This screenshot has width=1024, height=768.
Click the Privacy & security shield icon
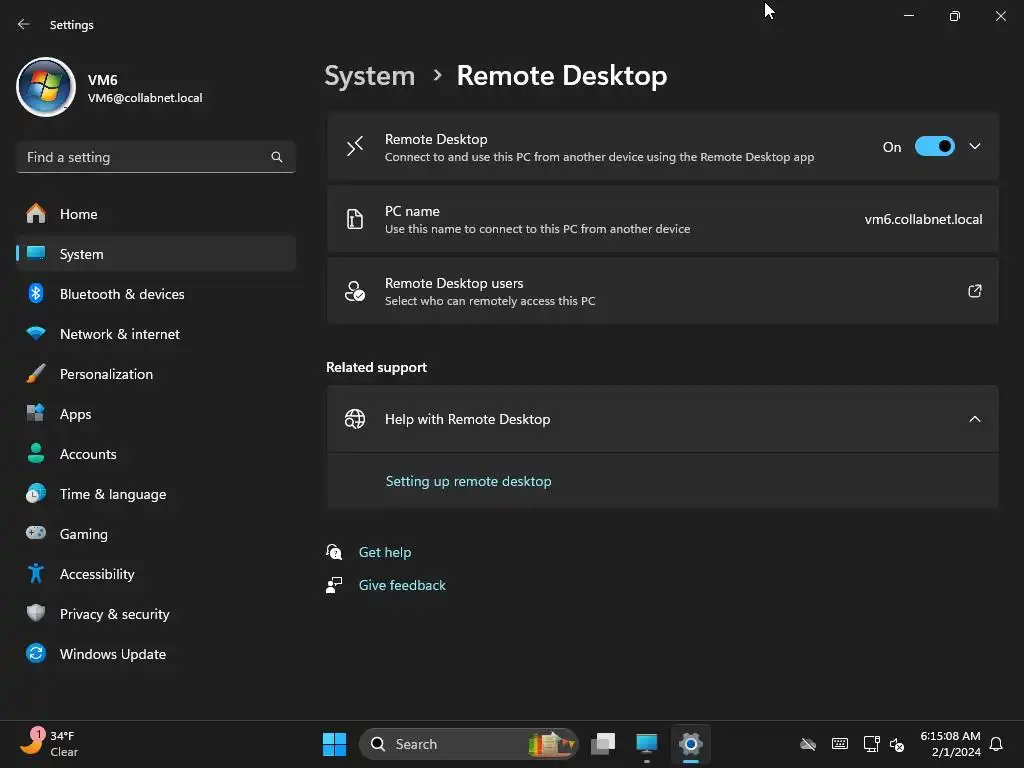pos(36,613)
